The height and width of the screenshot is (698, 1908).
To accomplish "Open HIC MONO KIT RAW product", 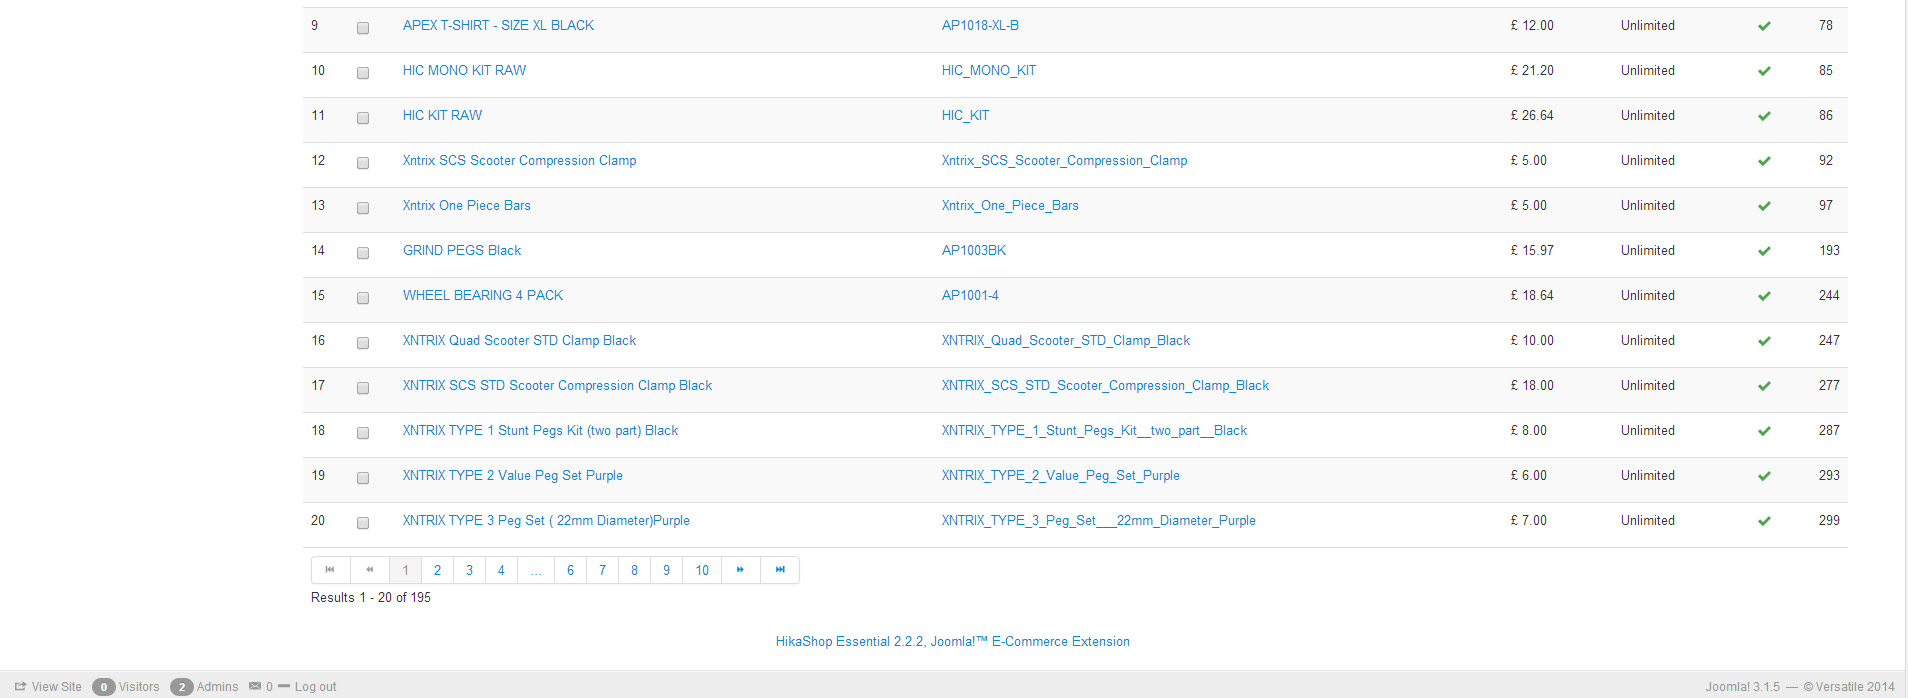I will [464, 70].
